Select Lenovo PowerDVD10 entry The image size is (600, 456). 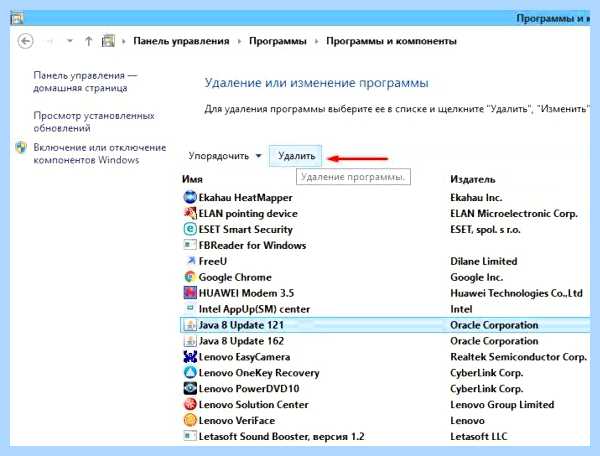(249, 389)
